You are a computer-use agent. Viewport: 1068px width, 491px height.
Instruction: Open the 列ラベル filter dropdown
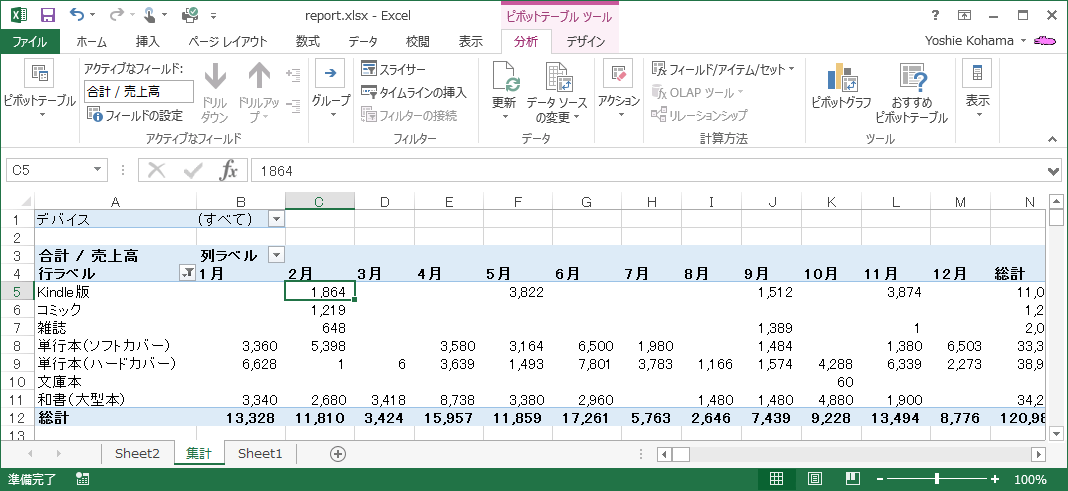[276, 255]
